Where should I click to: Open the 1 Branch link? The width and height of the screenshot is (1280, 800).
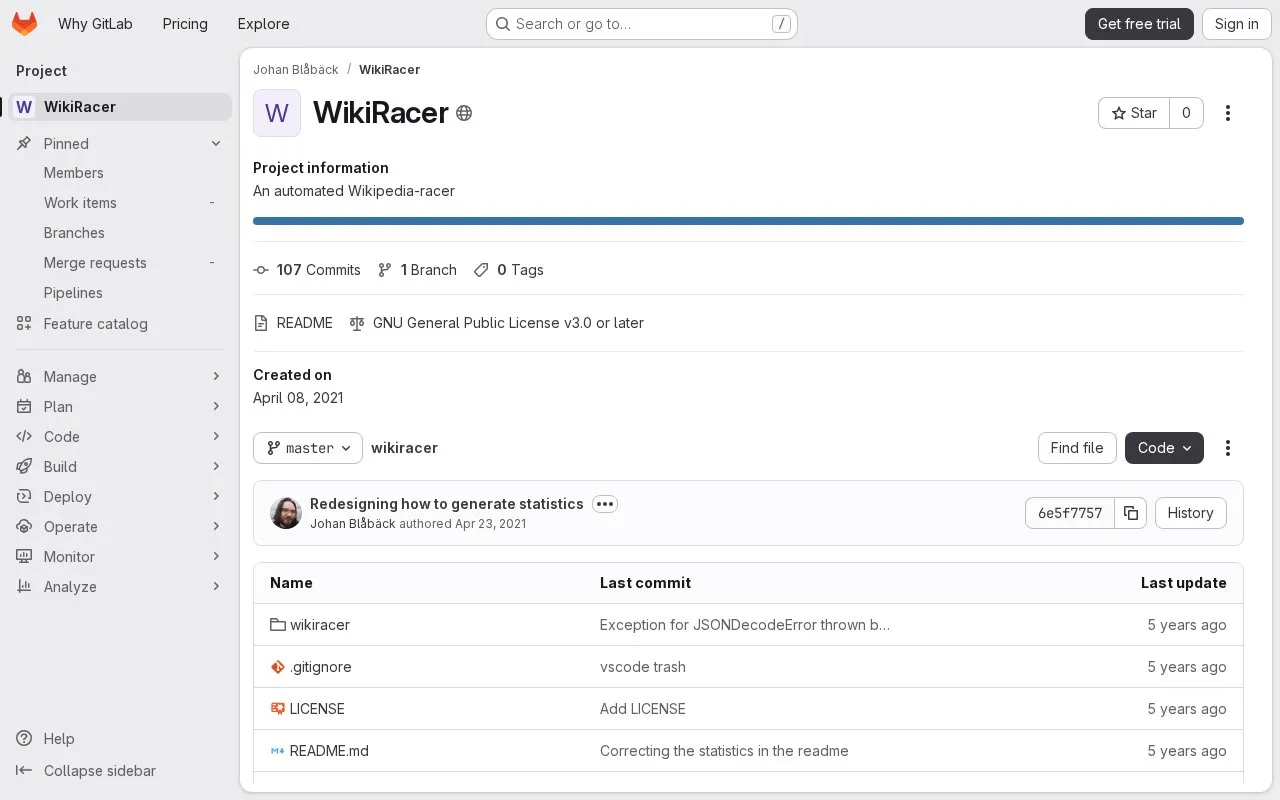pos(417,270)
